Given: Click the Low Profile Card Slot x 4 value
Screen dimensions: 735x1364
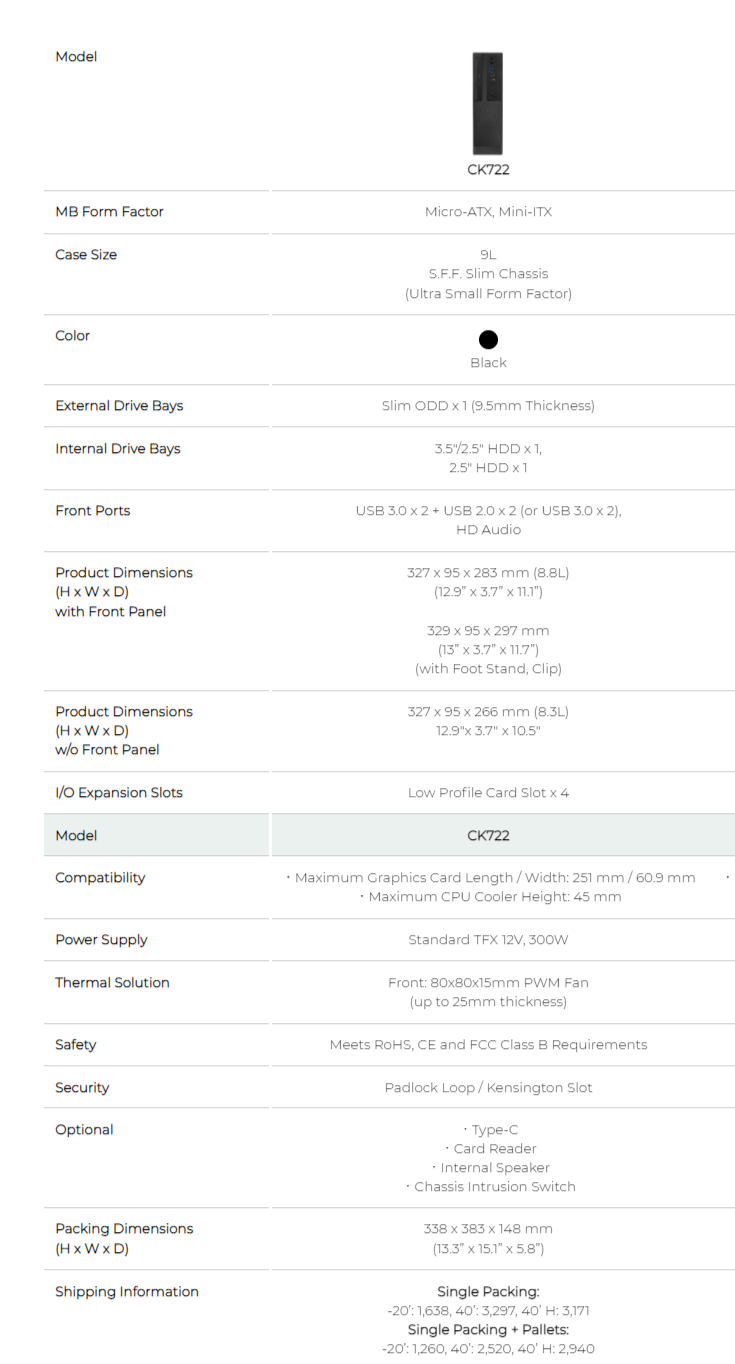Looking at the screenshot, I should [x=488, y=793].
